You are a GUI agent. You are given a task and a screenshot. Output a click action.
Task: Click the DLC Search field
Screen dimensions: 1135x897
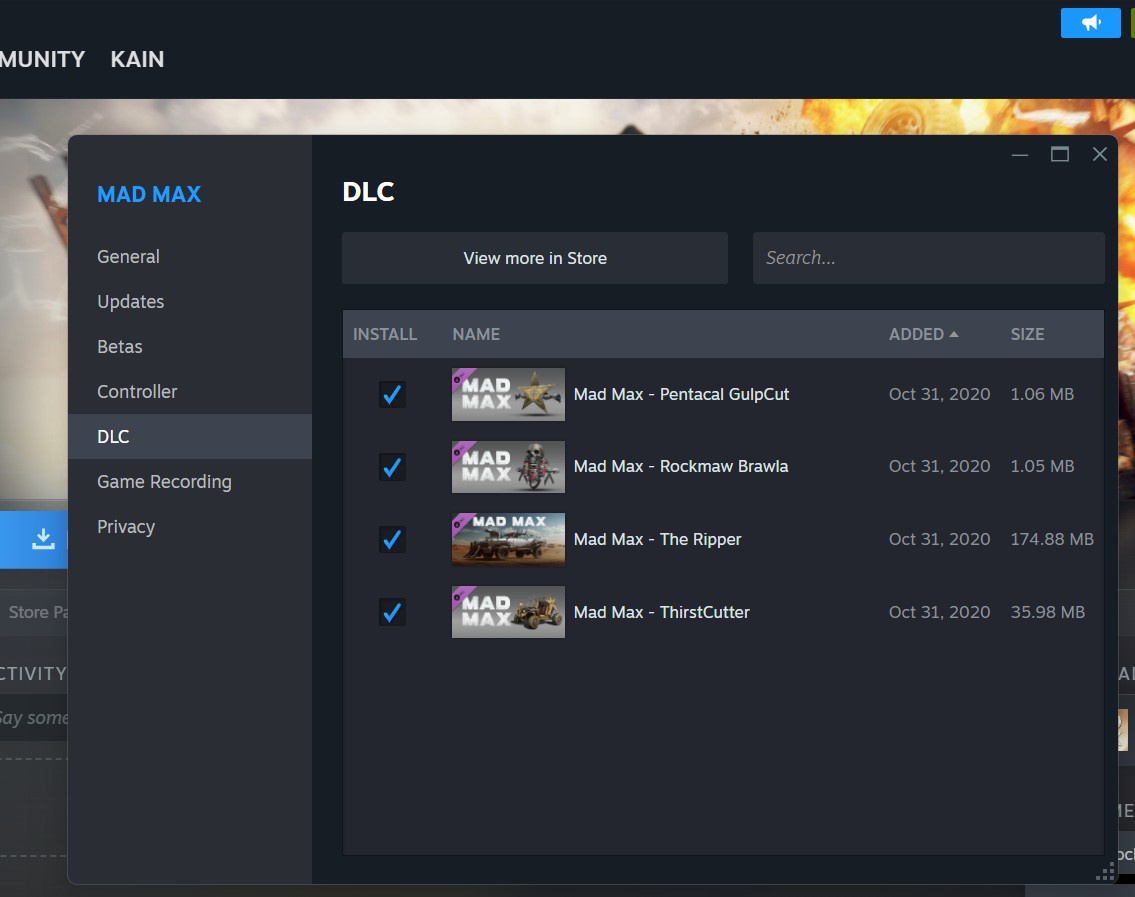pos(929,258)
